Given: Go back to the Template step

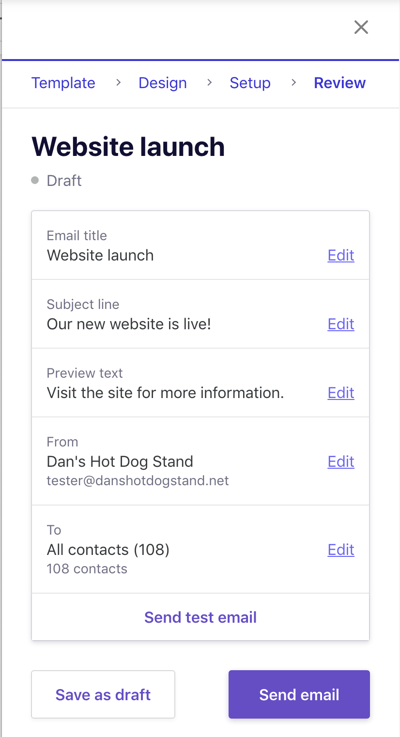Looking at the screenshot, I should 63,83.
